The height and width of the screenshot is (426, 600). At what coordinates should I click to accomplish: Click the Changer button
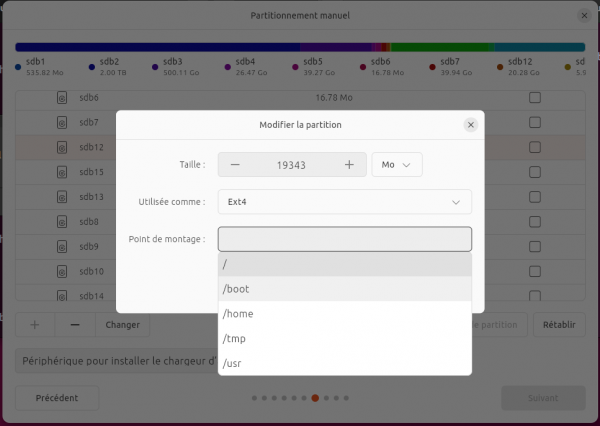(x=122, y=325)
